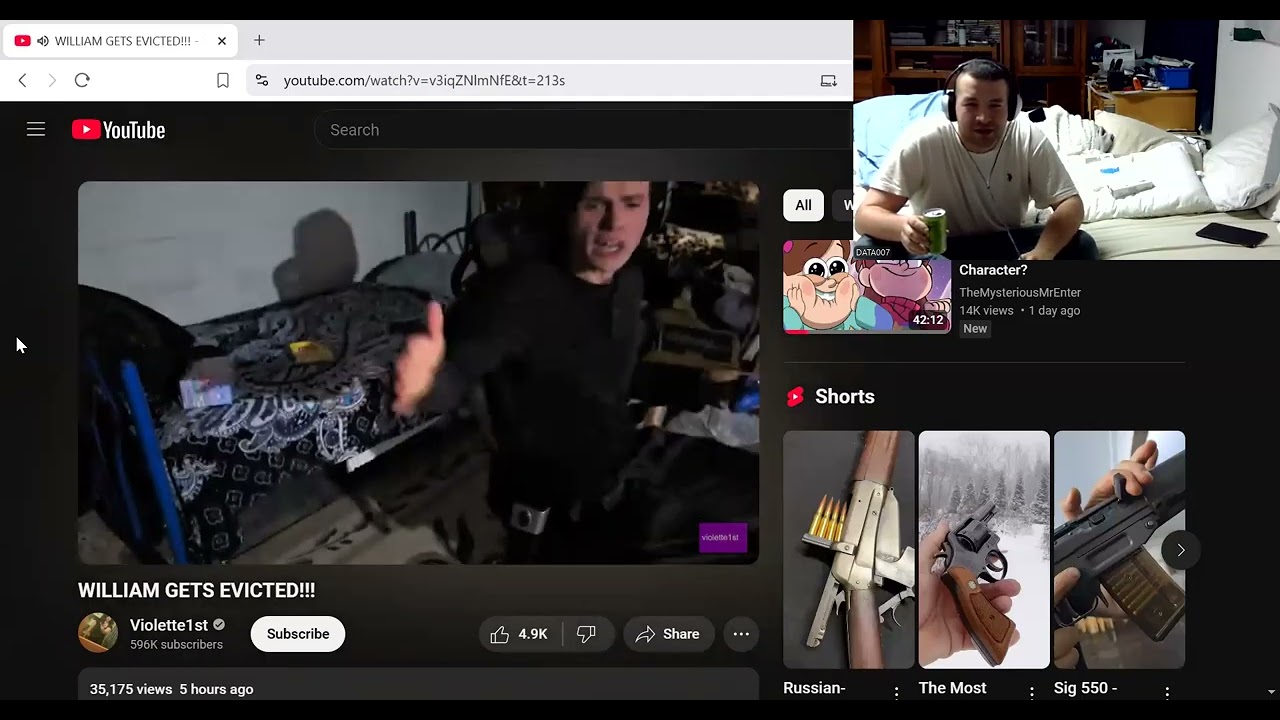Open options menu for Sig 550 short
This screenshot has height=720, width=1280.
tap(1167, 692)
